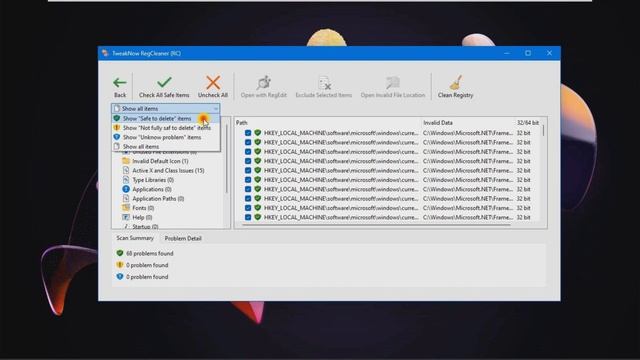
Task: Switch to the Scan Summary tab
Action: pos(135,238)
